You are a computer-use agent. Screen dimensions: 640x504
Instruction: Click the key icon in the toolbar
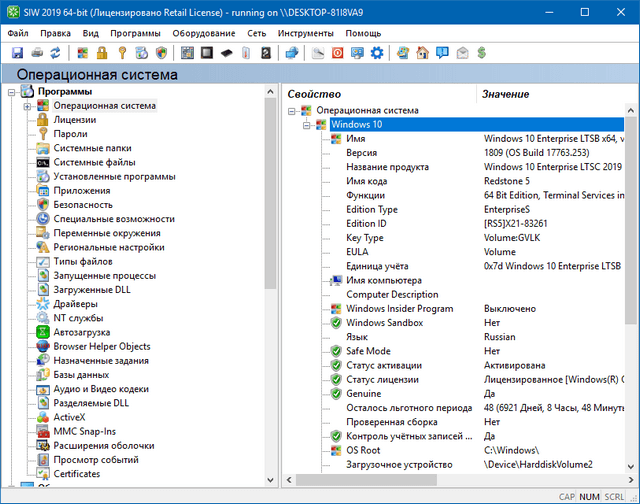coord(122,52)
